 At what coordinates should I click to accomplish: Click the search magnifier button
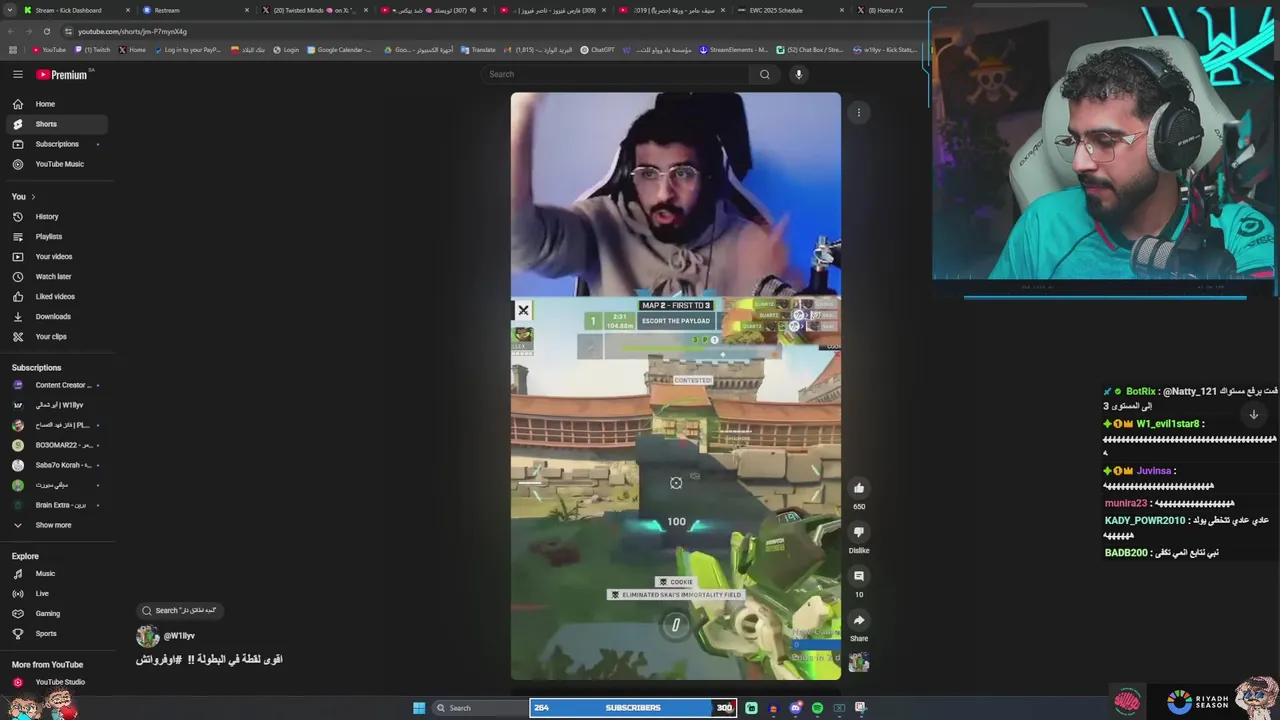point(765,74)
